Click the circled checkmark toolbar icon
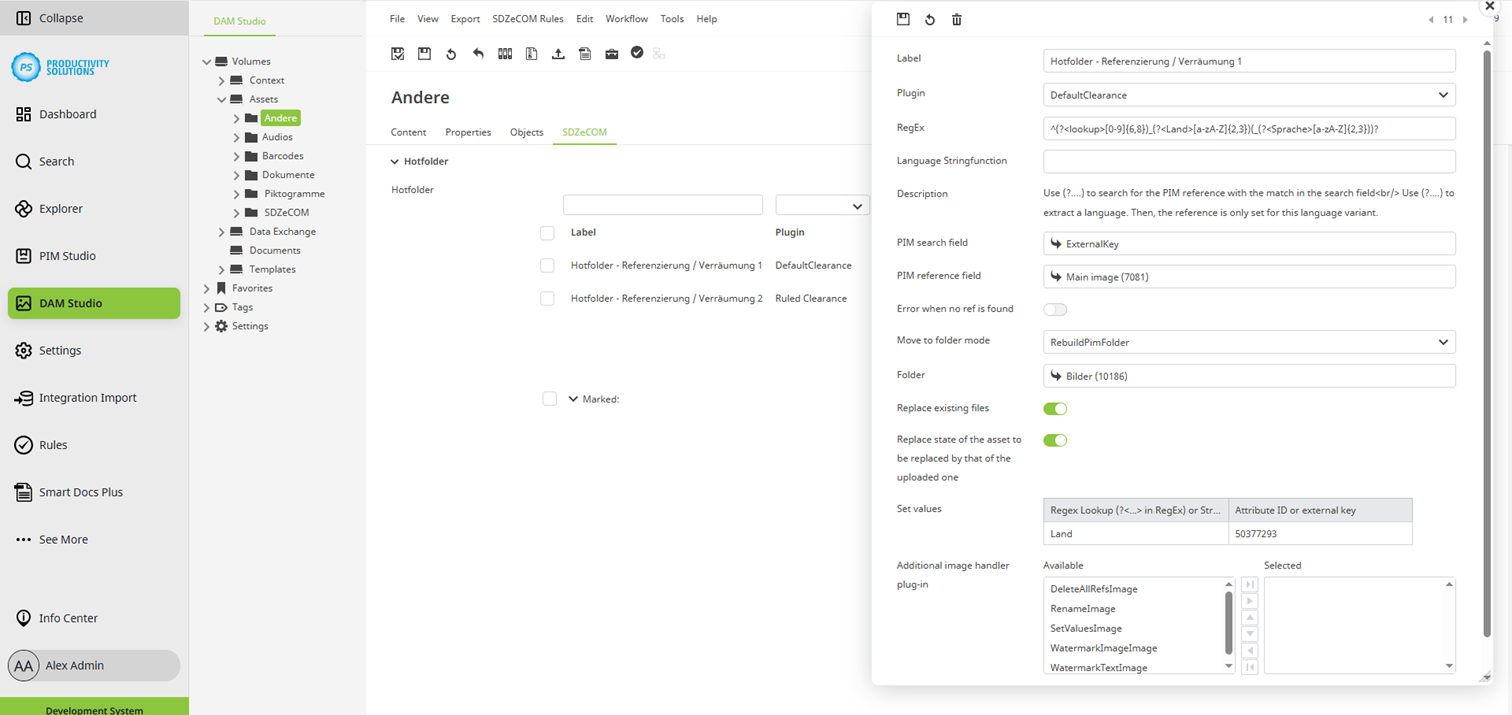The height and width of the screenshot is (715, 1512). (x=637, y=53)
